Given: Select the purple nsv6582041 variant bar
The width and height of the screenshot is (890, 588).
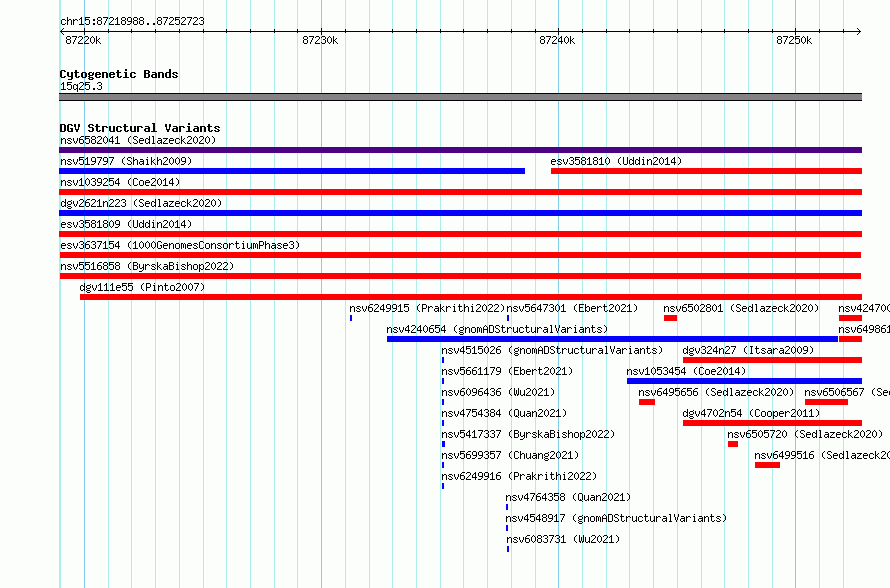Looking at the screenshot, I should point(460,150).
